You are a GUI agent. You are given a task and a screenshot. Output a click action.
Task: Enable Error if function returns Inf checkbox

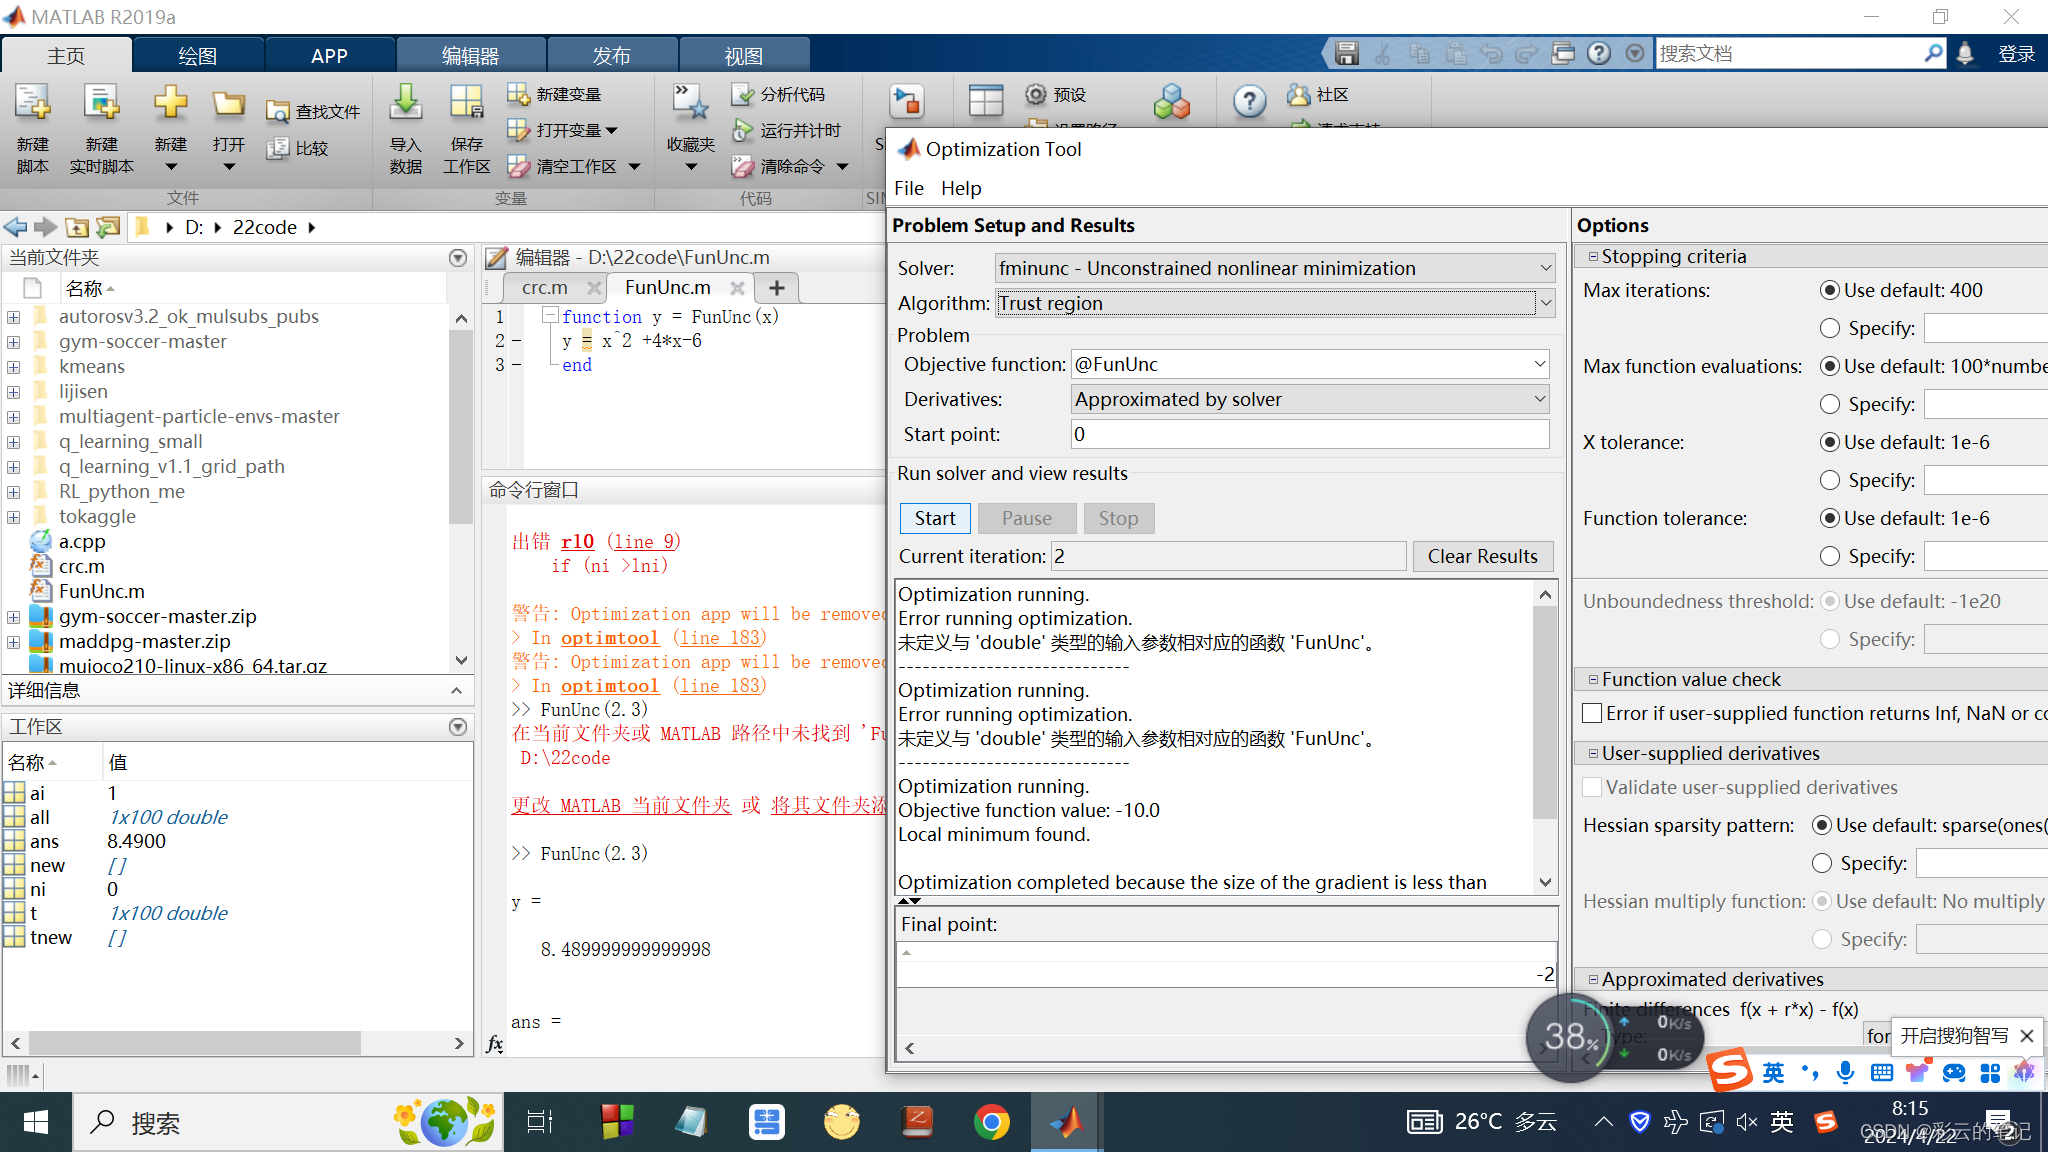point(1593,713)
